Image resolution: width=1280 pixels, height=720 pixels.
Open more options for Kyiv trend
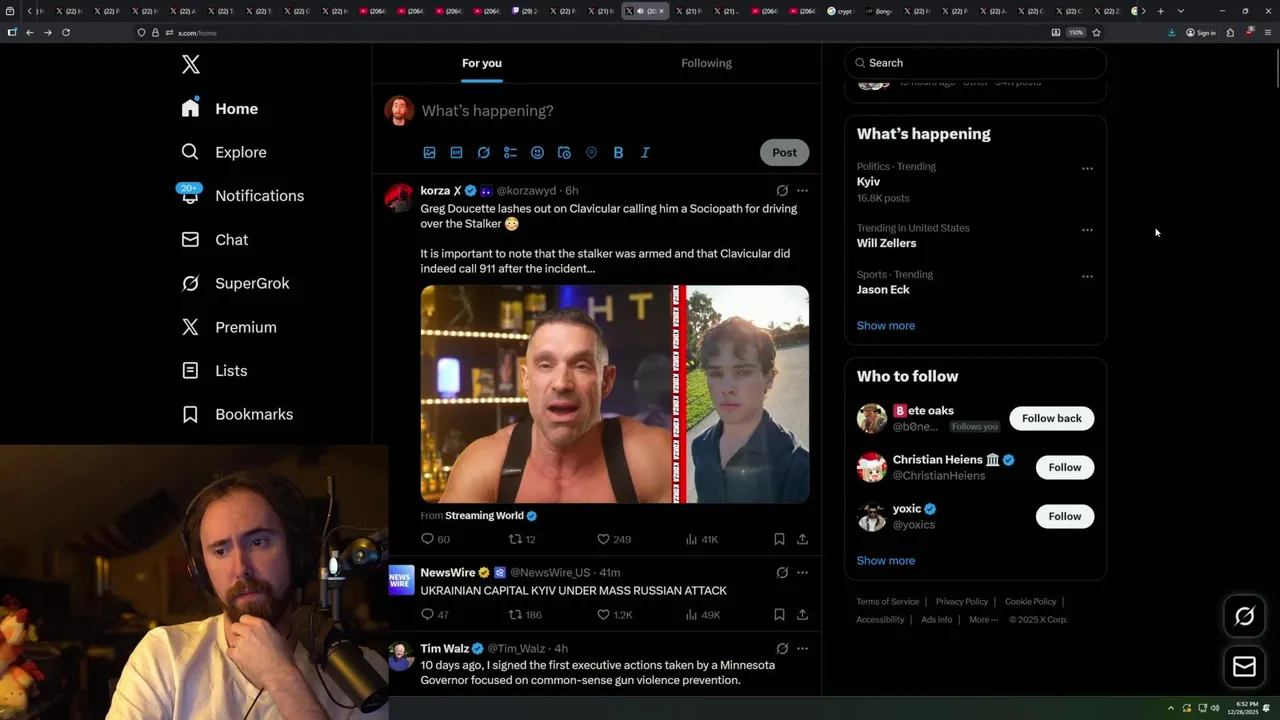pos(1087,169)
